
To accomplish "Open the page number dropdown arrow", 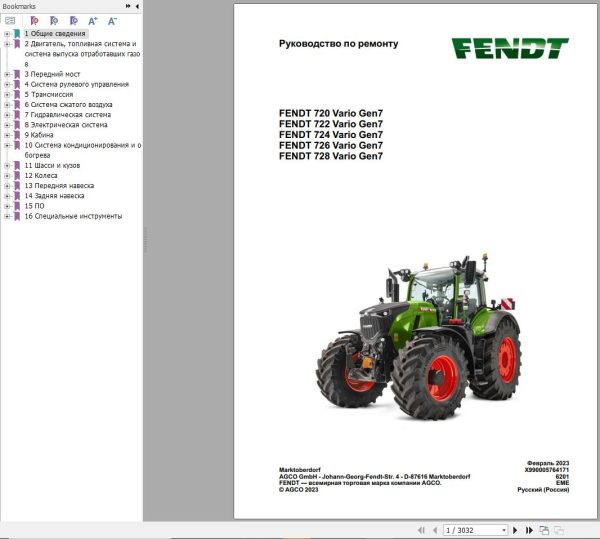I will pos(504,530).
